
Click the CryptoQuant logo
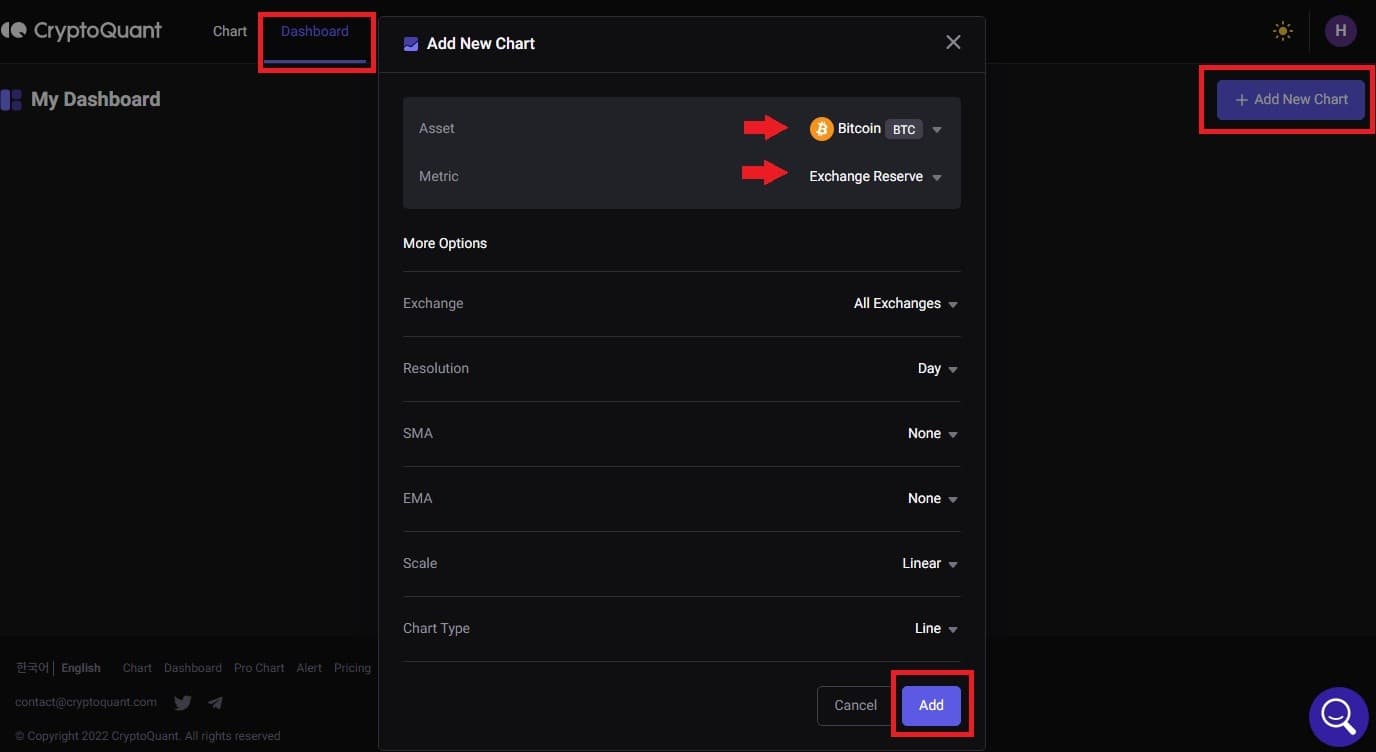coord(81,31)
